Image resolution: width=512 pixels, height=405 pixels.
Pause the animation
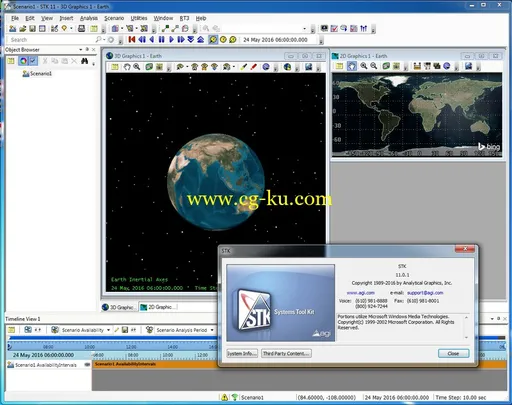point(162,40)
